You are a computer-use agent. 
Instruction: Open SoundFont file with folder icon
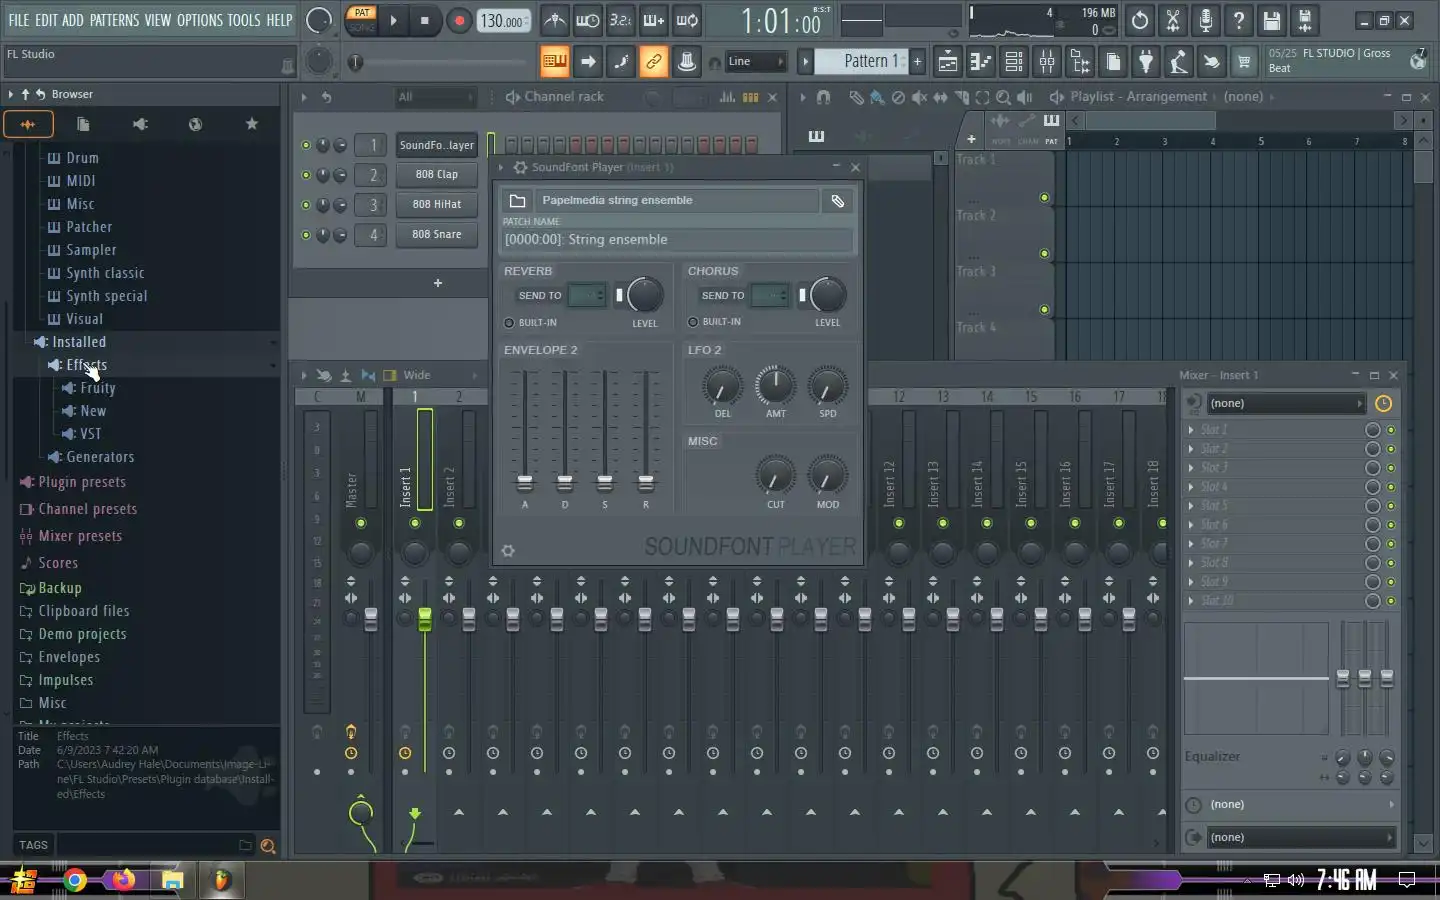point(517,200)
